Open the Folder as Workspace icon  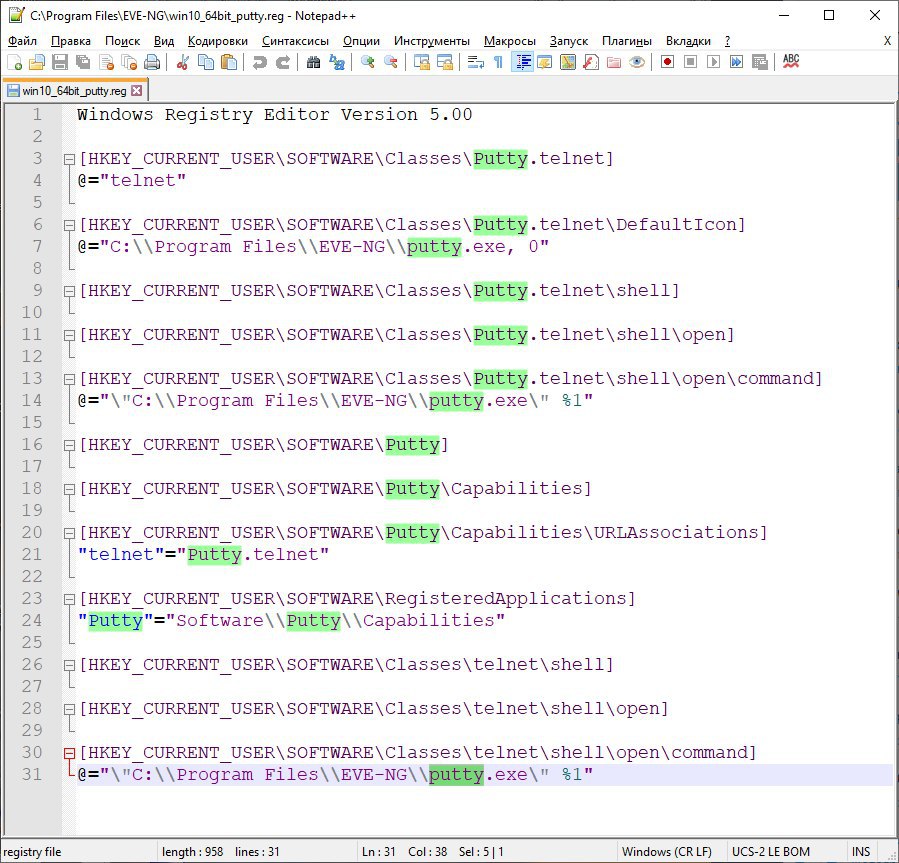(x=613, y=62)
